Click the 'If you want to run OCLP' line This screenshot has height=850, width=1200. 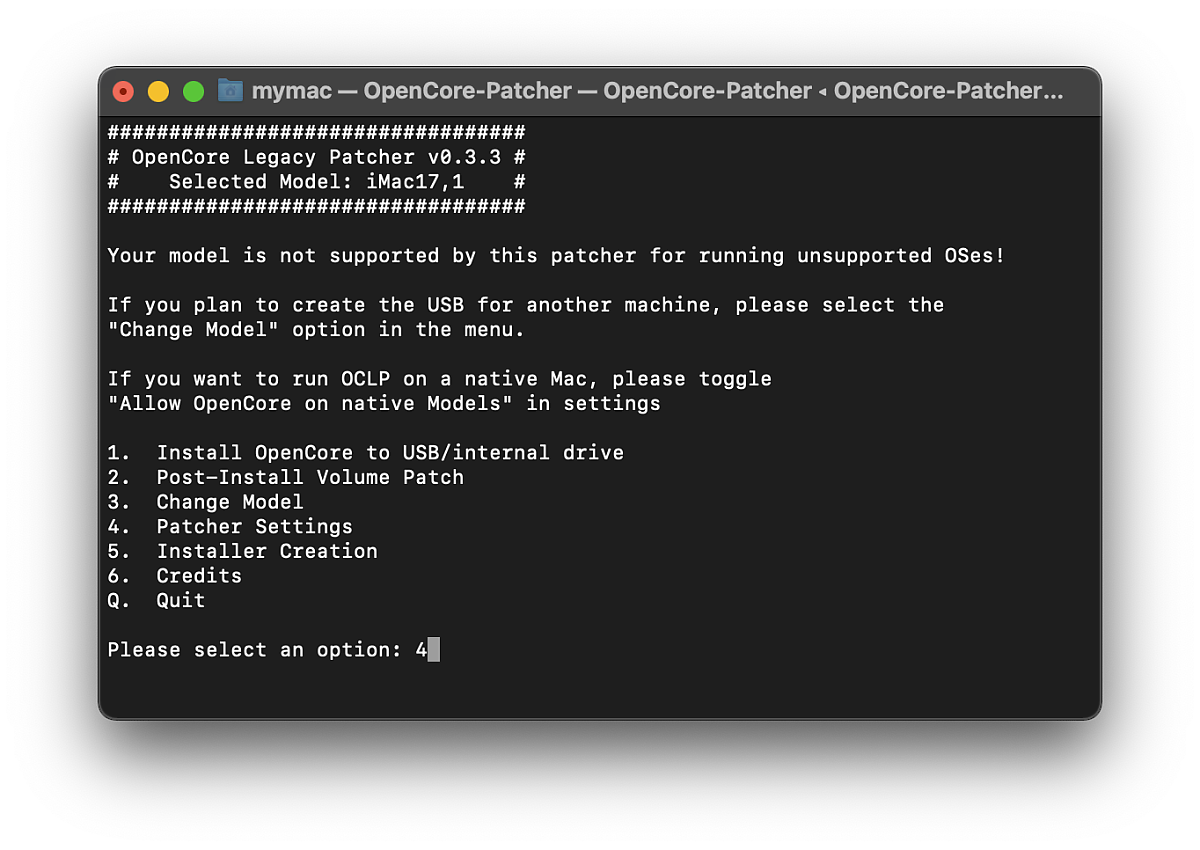pyautogui.click(x=440, y=379)
